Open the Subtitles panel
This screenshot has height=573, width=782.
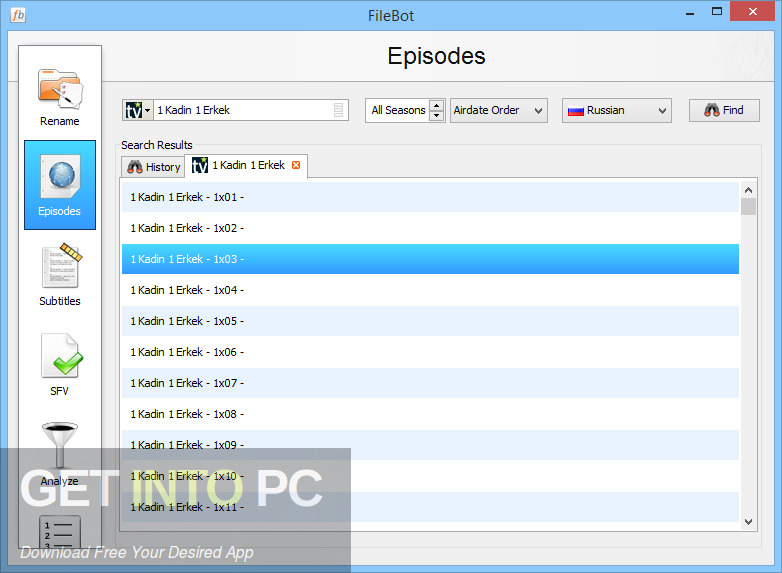tap(60, 275)
